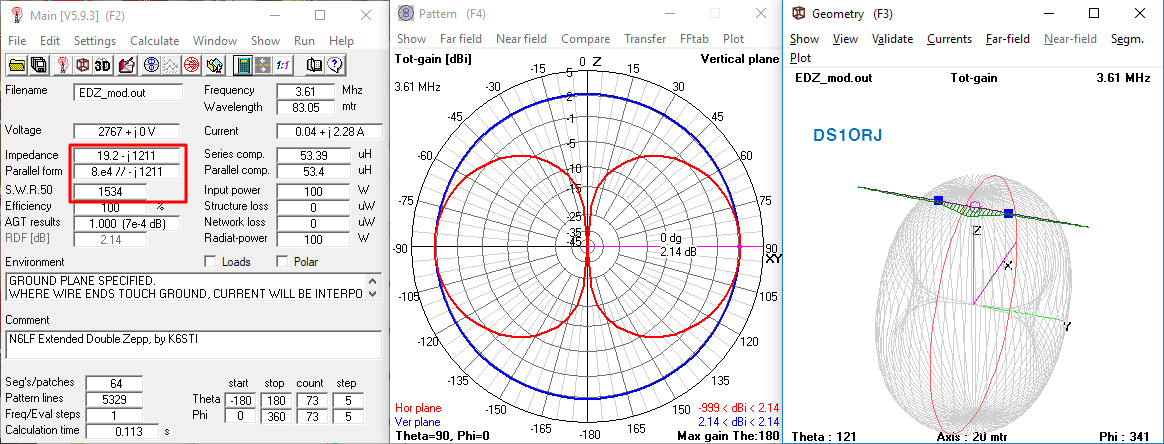Open the Calculate menu
The height and width of the screenshot is (444, 1164).
point(154,41)
